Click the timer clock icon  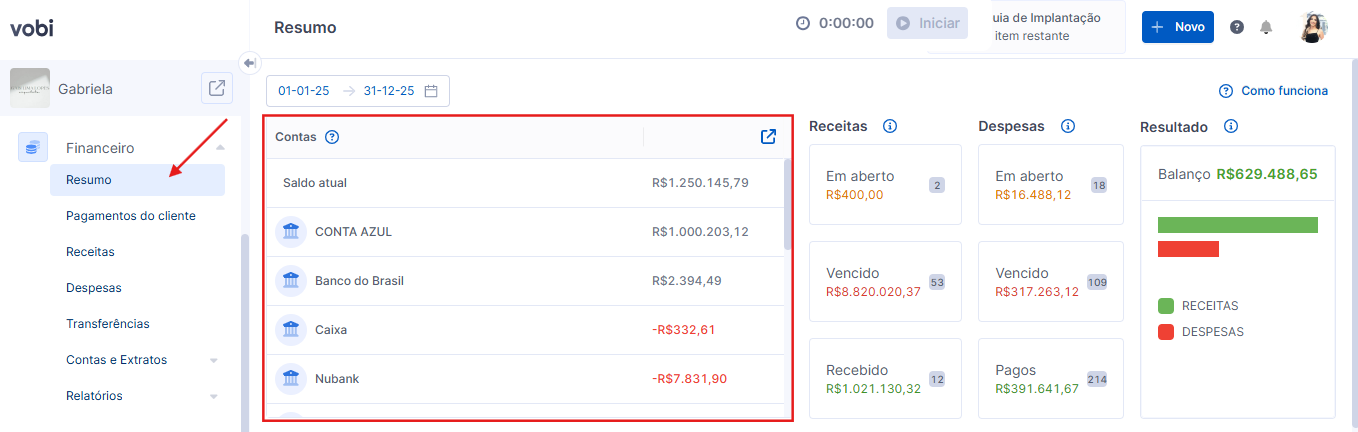tap(803, 23)
